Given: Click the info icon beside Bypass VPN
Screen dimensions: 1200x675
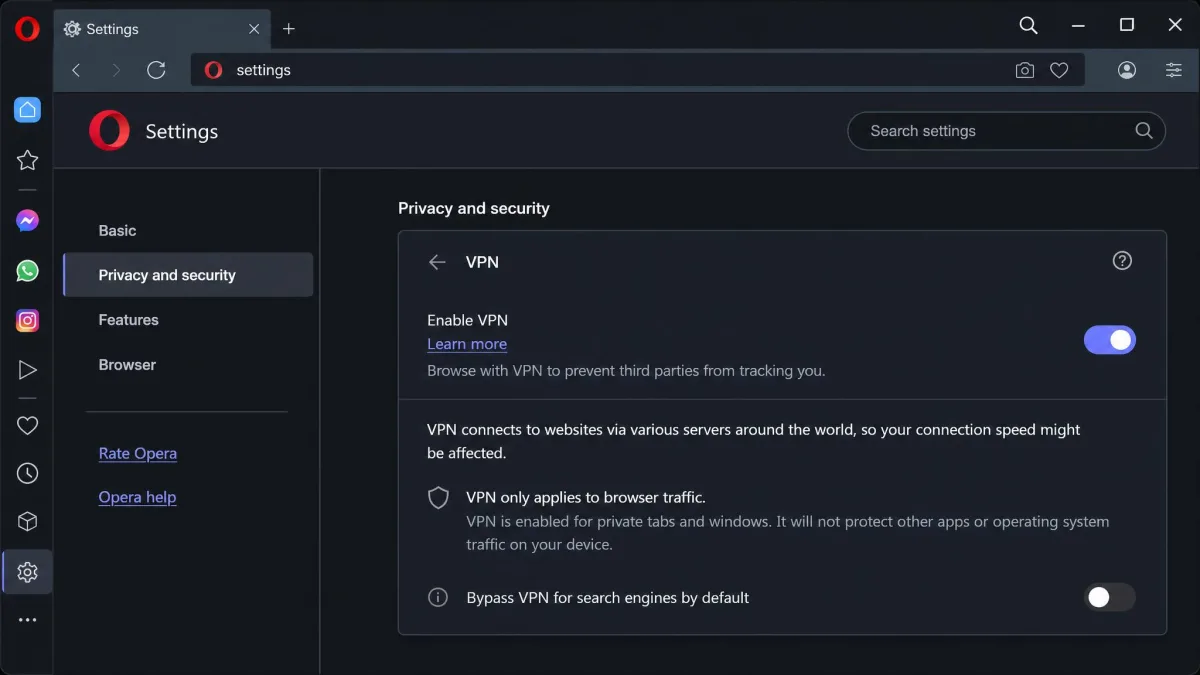Looking at the screenshot, I should pos(438,598).
